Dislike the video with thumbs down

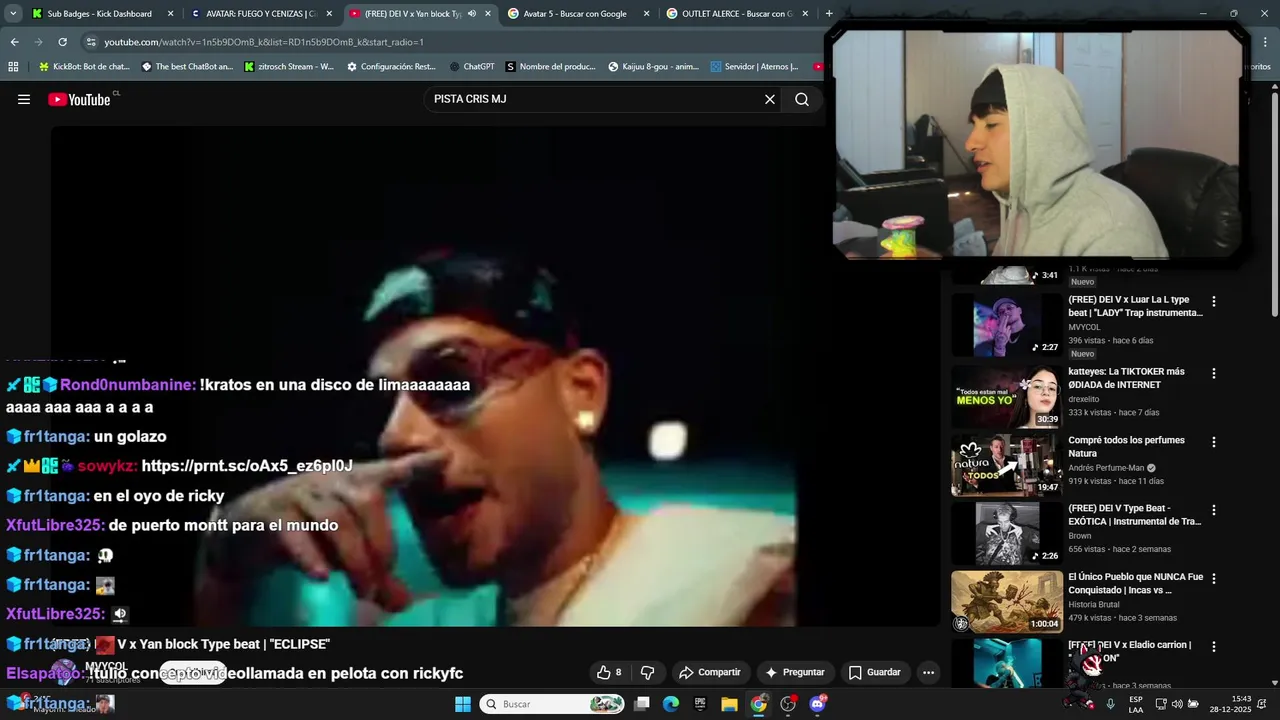tap(647, 672)
